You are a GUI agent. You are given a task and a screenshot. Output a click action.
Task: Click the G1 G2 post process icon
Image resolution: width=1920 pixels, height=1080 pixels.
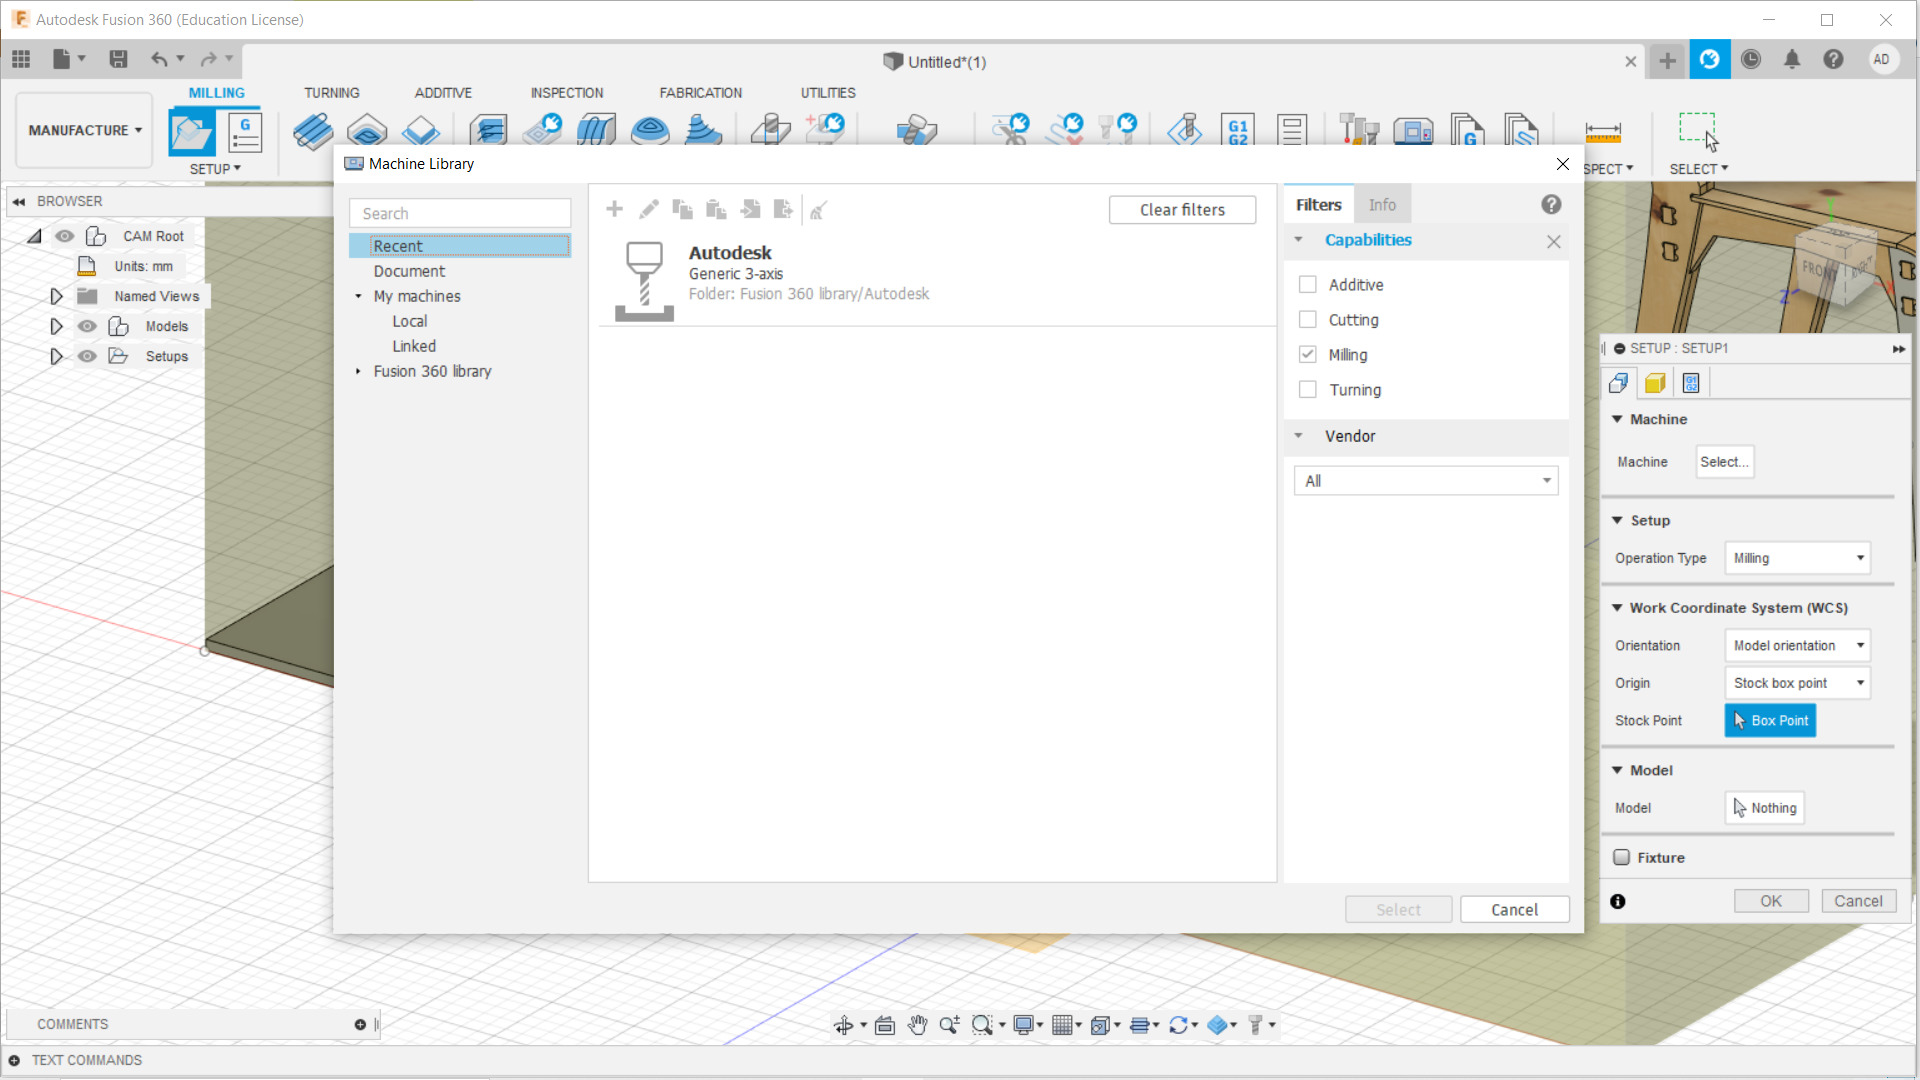pyautogui.click(x=1238, y=131)
